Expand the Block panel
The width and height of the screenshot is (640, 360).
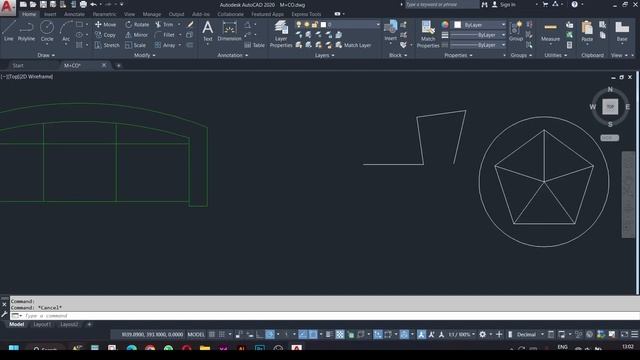(x=398, y=55)
